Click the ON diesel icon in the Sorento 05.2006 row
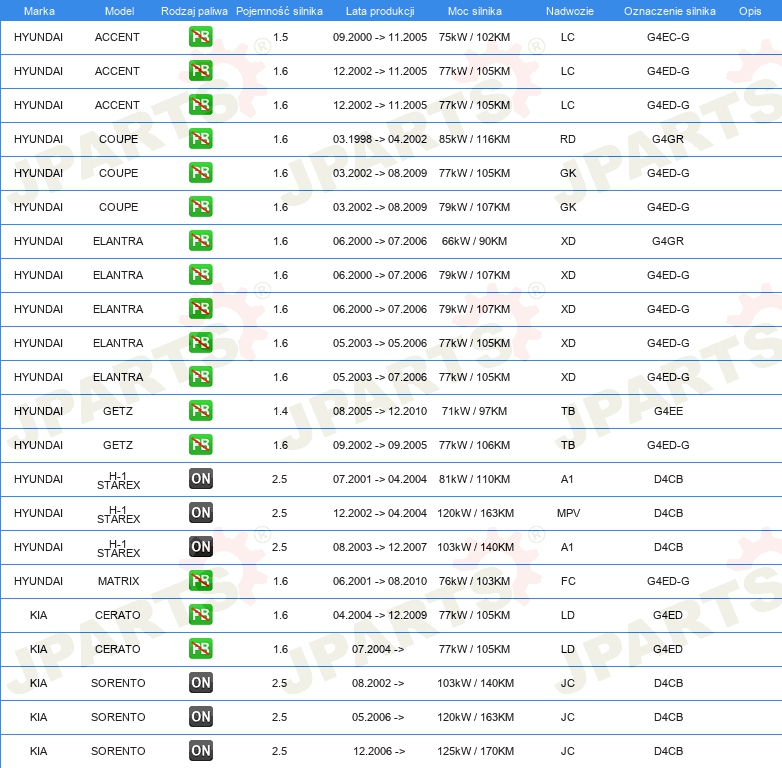This screenshot has height=768, width=782. (x=200, y=717)
